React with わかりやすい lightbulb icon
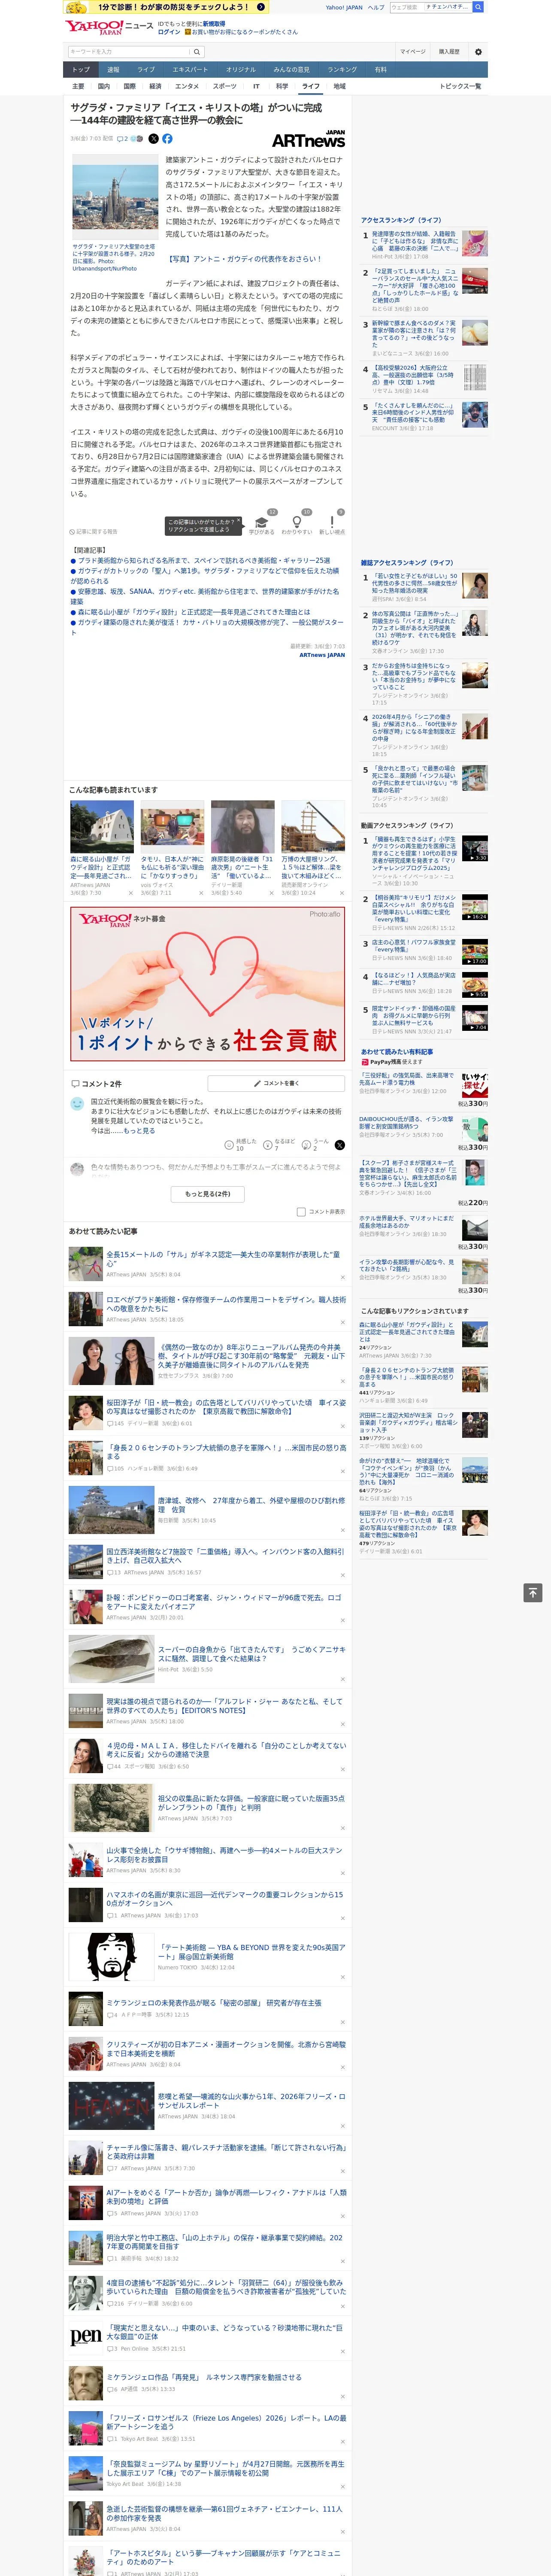551x2576 pixels. [x=296, y=522]
